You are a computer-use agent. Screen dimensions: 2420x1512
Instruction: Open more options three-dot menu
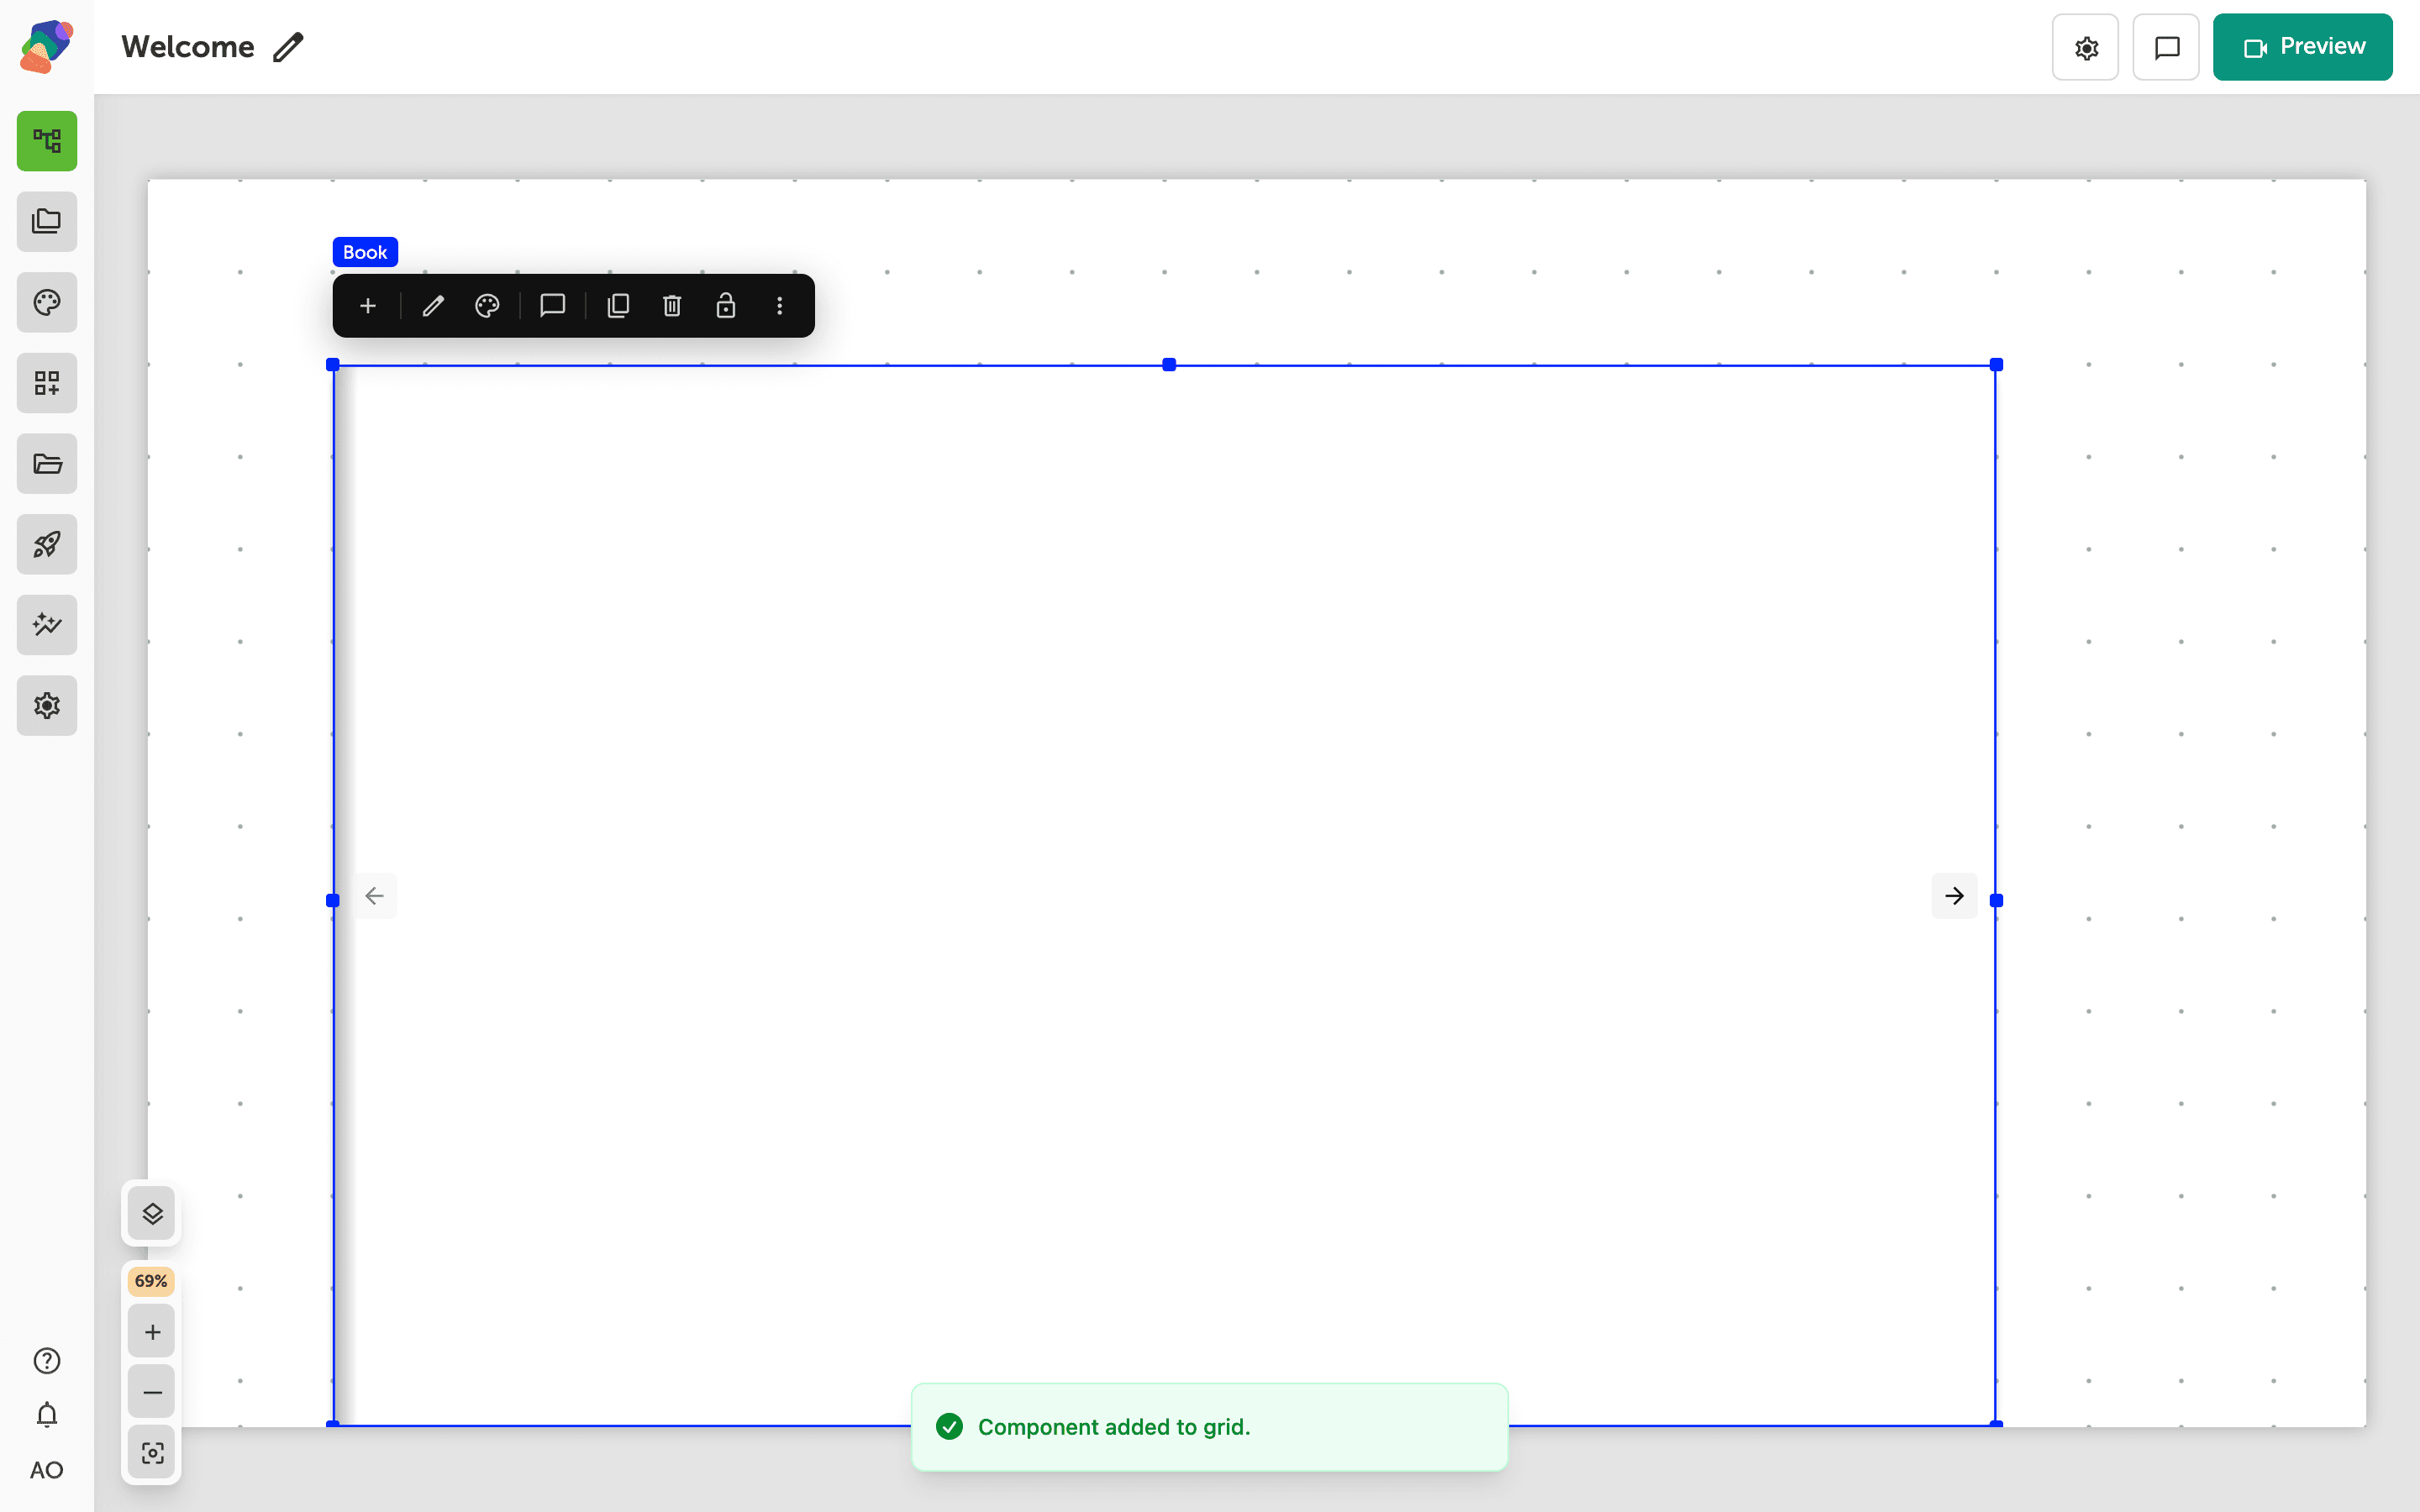[780, 306]
